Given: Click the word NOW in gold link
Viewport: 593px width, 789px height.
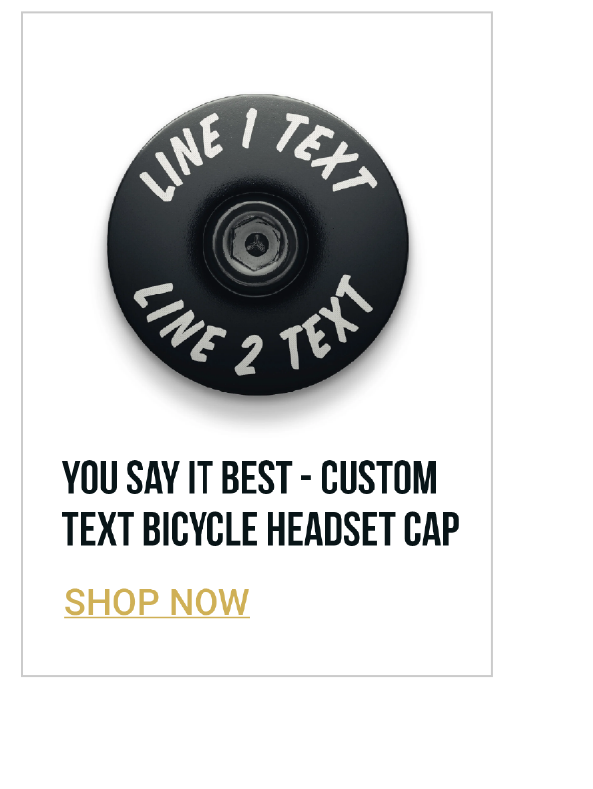Looking at the screenshot, I should coord(209,602).
